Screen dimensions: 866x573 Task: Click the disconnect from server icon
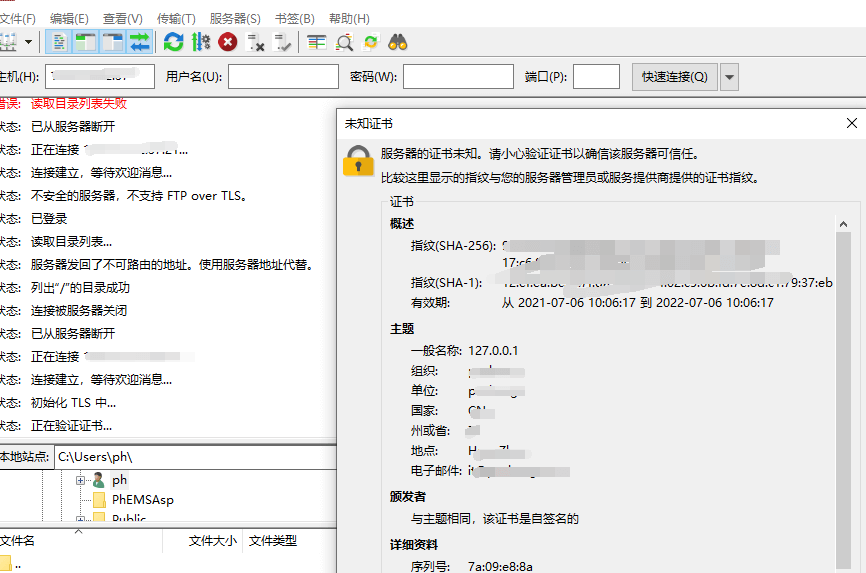(x=256, y=42)
